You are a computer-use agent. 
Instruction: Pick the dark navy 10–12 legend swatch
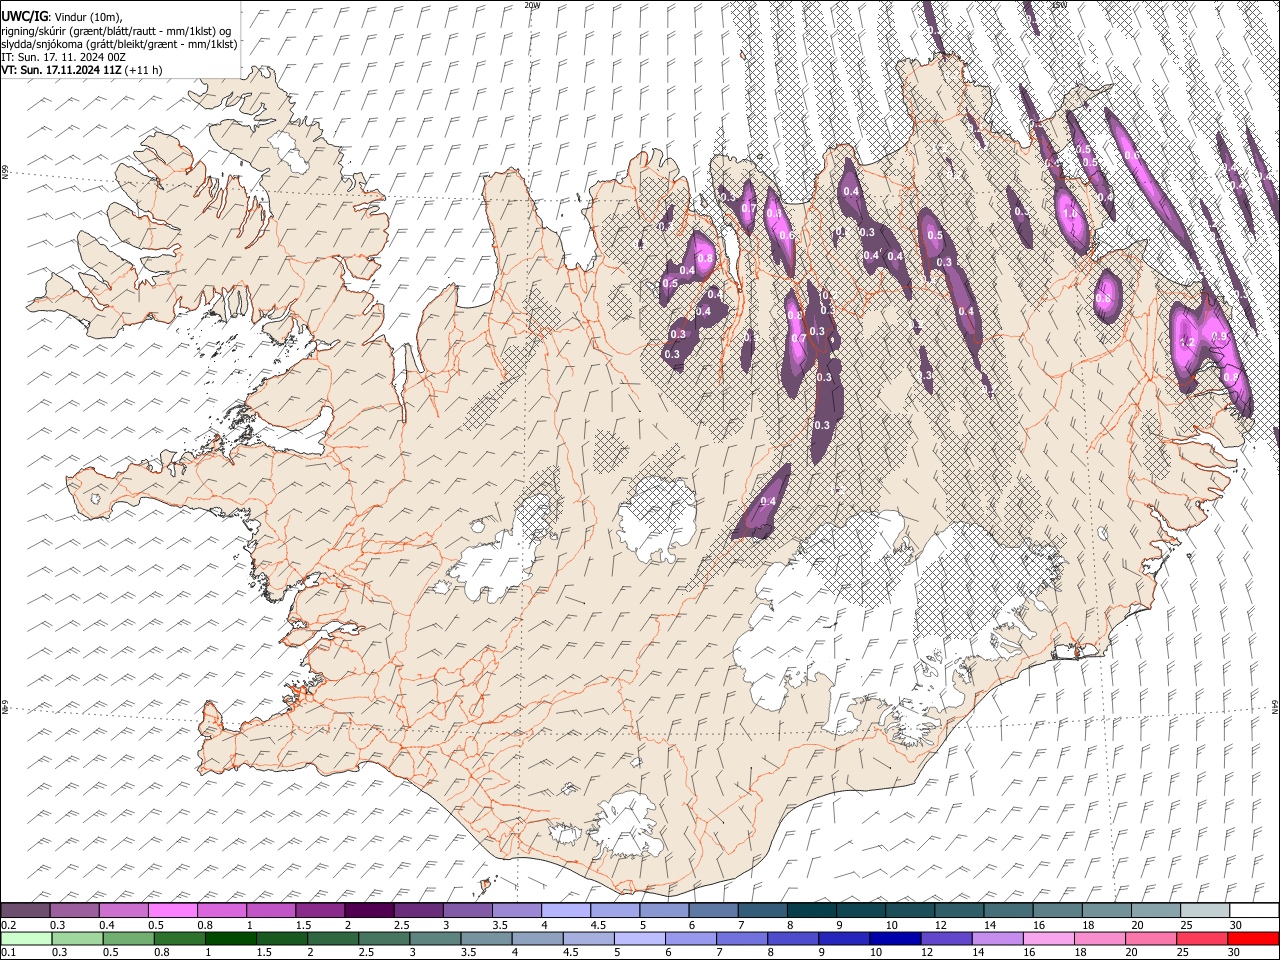click(895, 938)
